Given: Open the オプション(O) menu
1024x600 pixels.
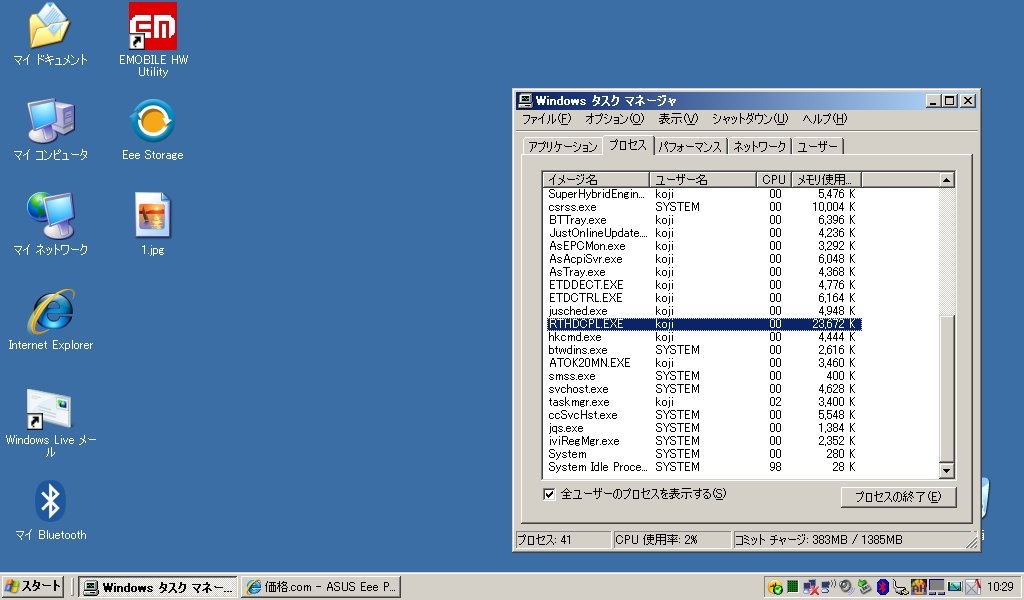Looking at the screenshot, I should pyautogui.click(x=614, y=119).
